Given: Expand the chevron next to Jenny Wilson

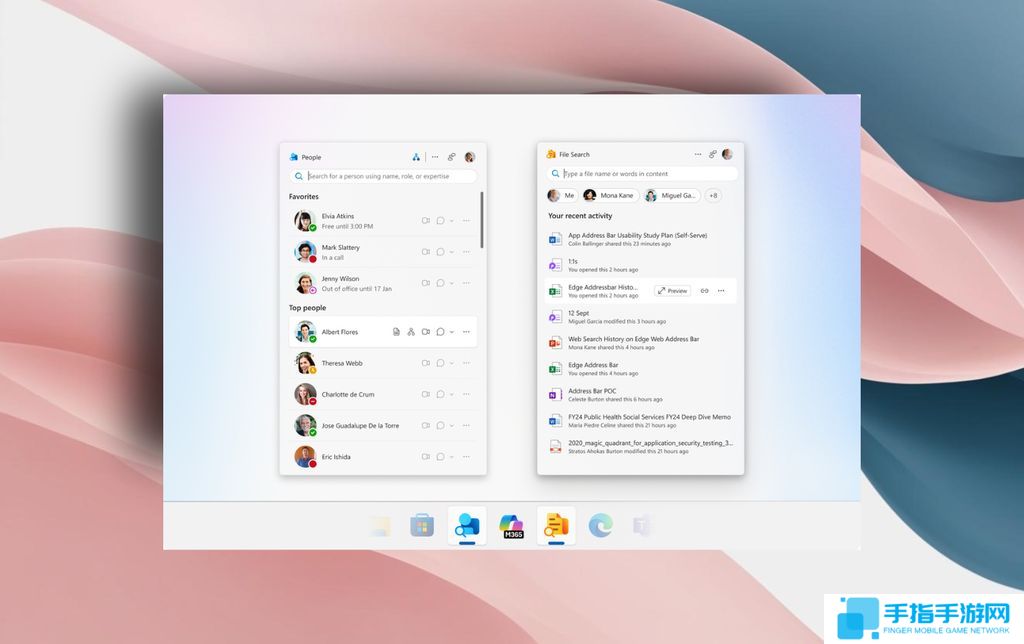Looking at the screenshot, I should click(x=452, y=283).
